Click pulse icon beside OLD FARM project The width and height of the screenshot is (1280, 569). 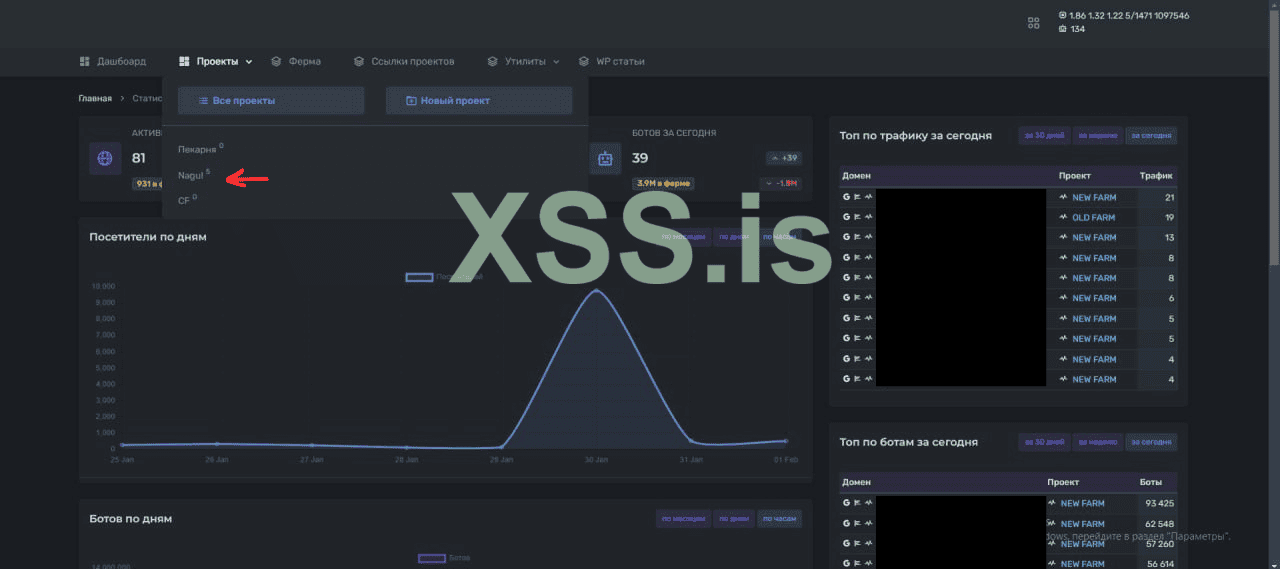pos(1063,217)
